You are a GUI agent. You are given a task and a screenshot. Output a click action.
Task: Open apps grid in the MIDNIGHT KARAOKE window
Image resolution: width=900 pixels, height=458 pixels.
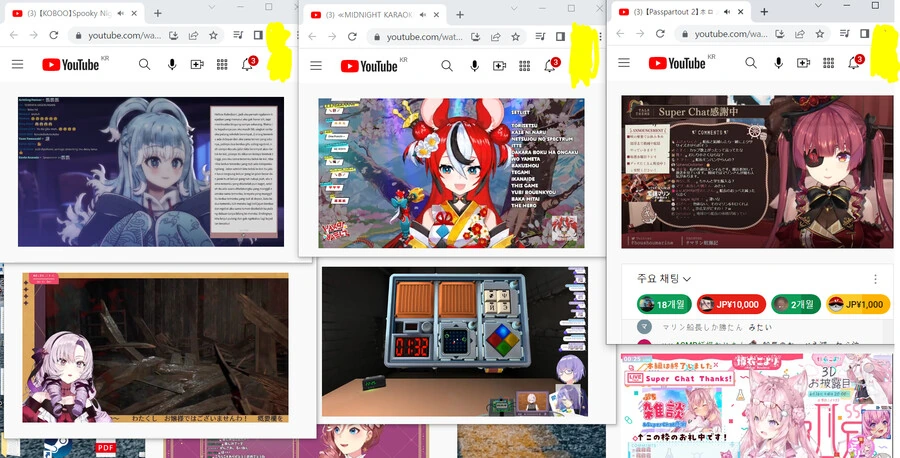point(525,66)
